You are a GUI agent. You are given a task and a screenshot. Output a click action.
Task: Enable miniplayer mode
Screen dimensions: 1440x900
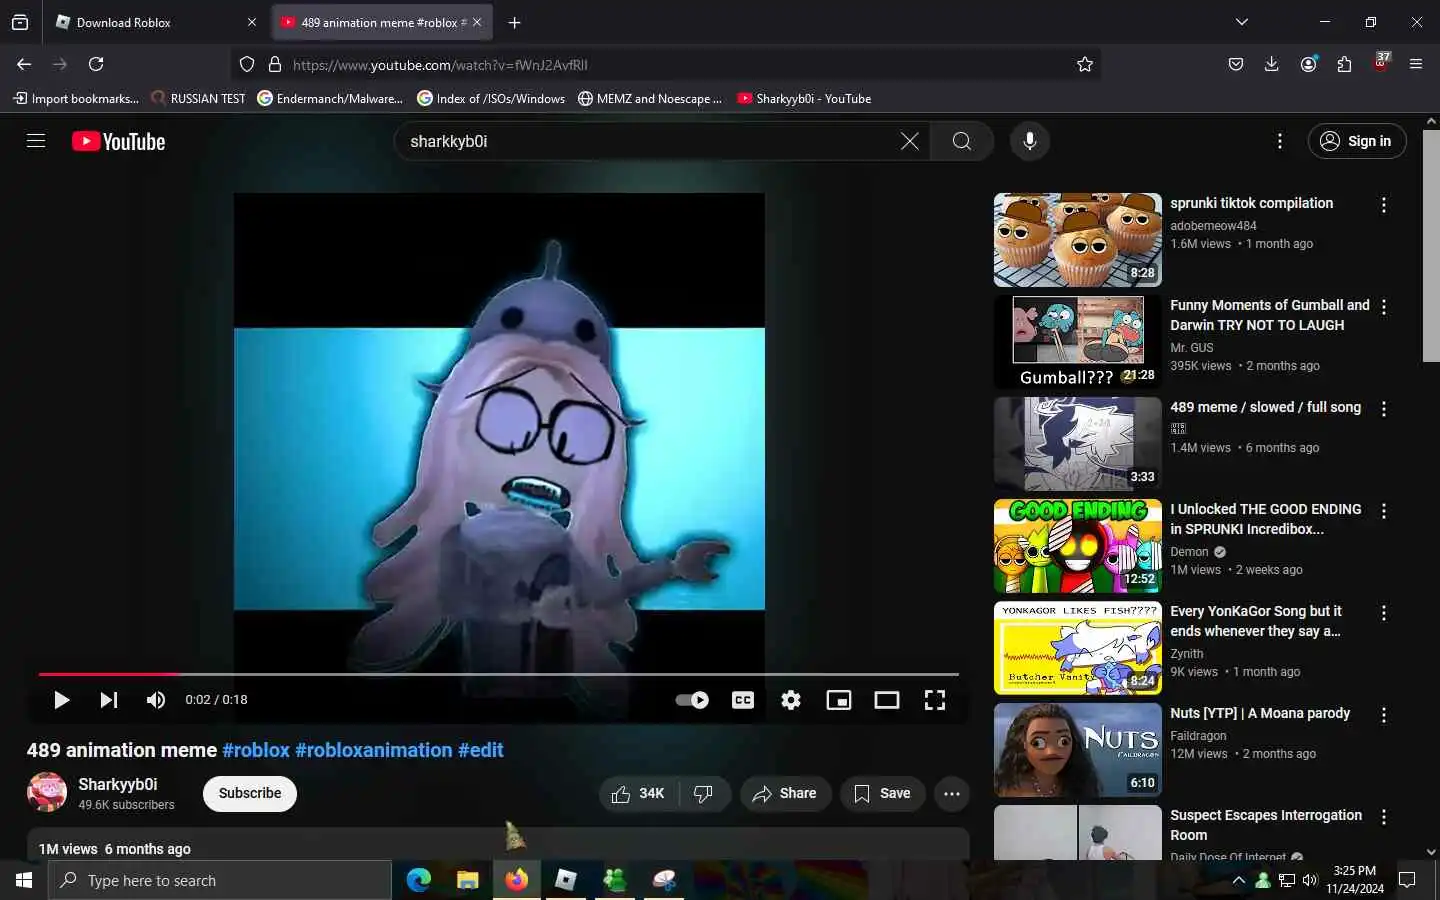839,700
